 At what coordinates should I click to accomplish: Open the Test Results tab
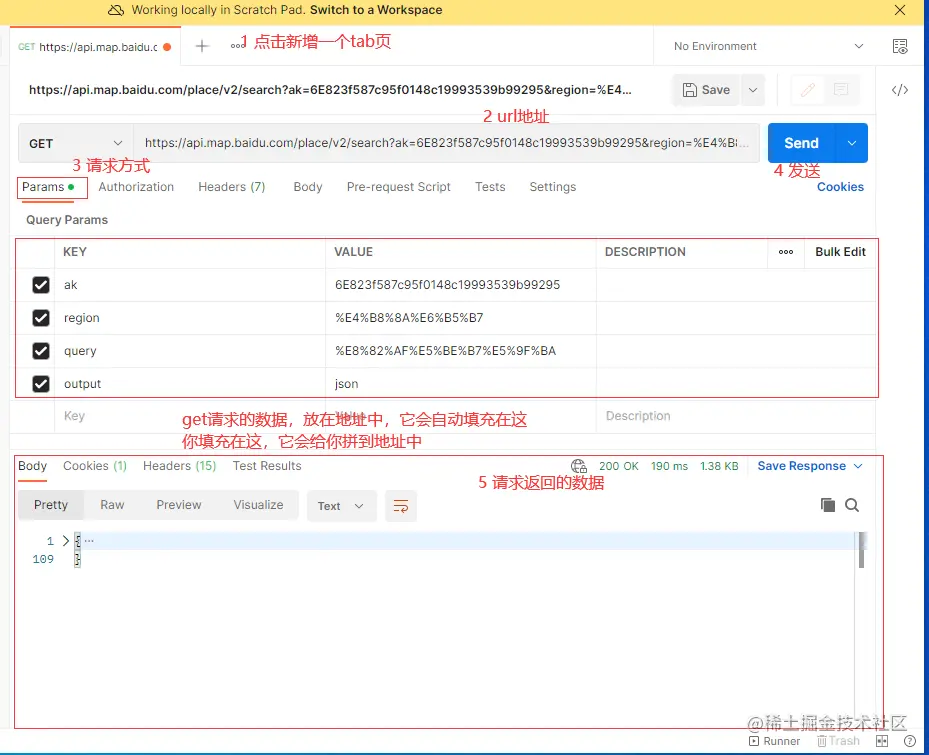click(267, 466)
